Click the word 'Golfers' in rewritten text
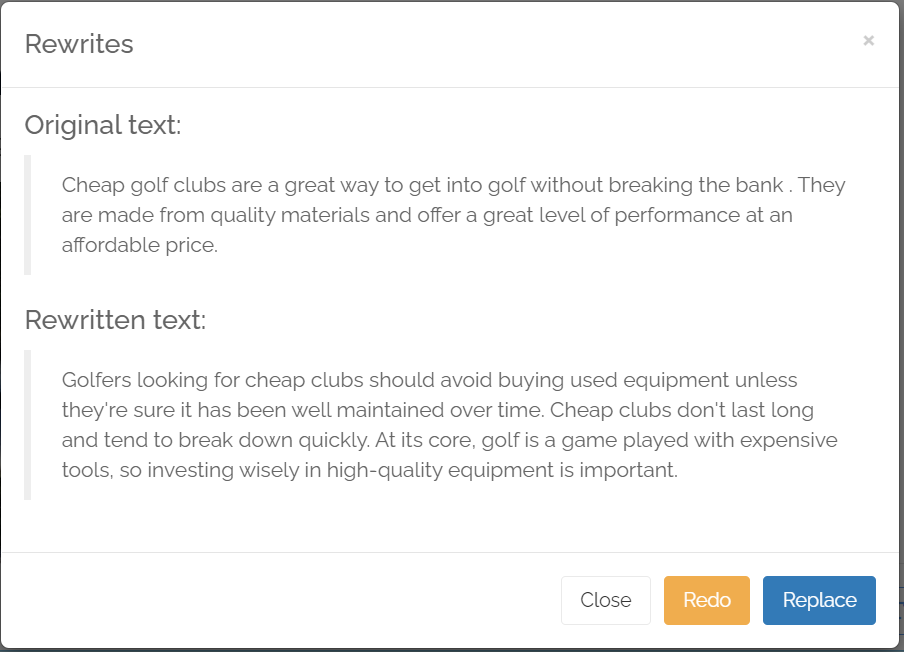 tap(96, 380)
